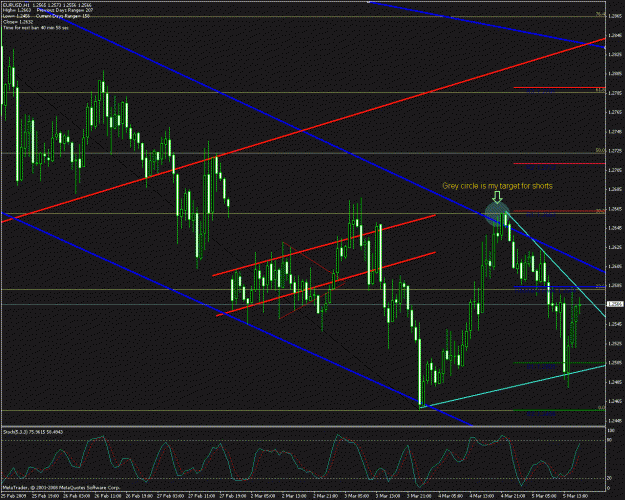This screenshot has height=500, width=625.
Task: Select the grey circle target object
Action: point(497,214)
